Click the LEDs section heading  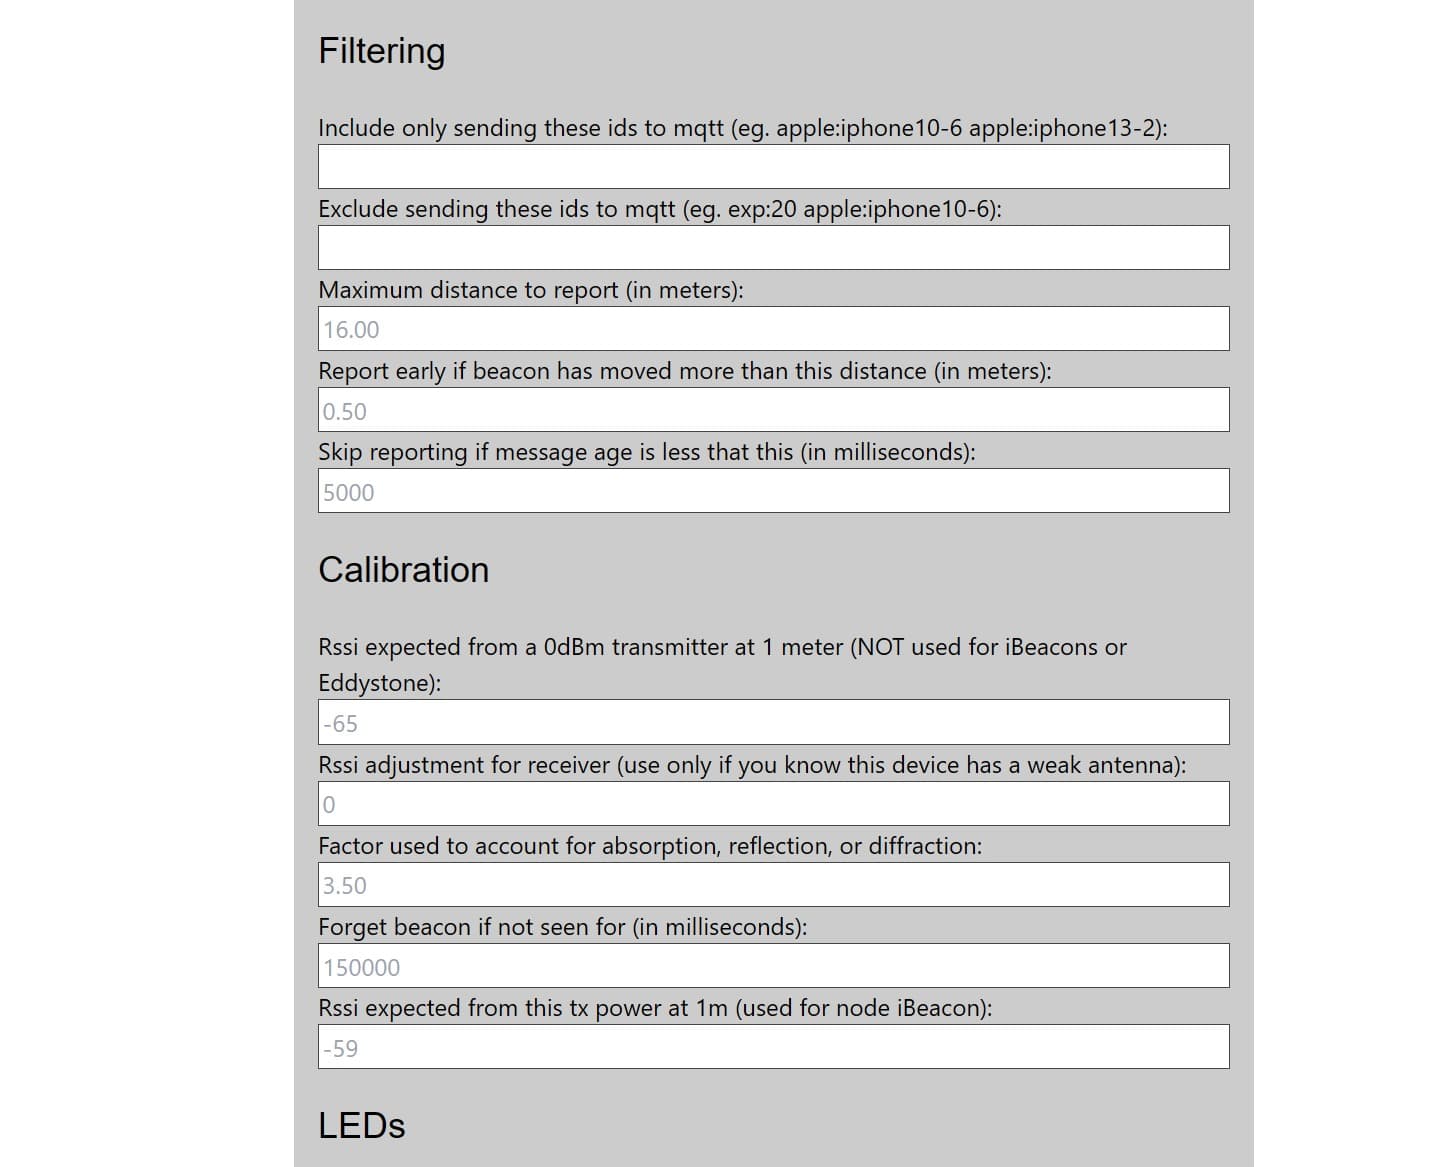[x=362, y=1126]
